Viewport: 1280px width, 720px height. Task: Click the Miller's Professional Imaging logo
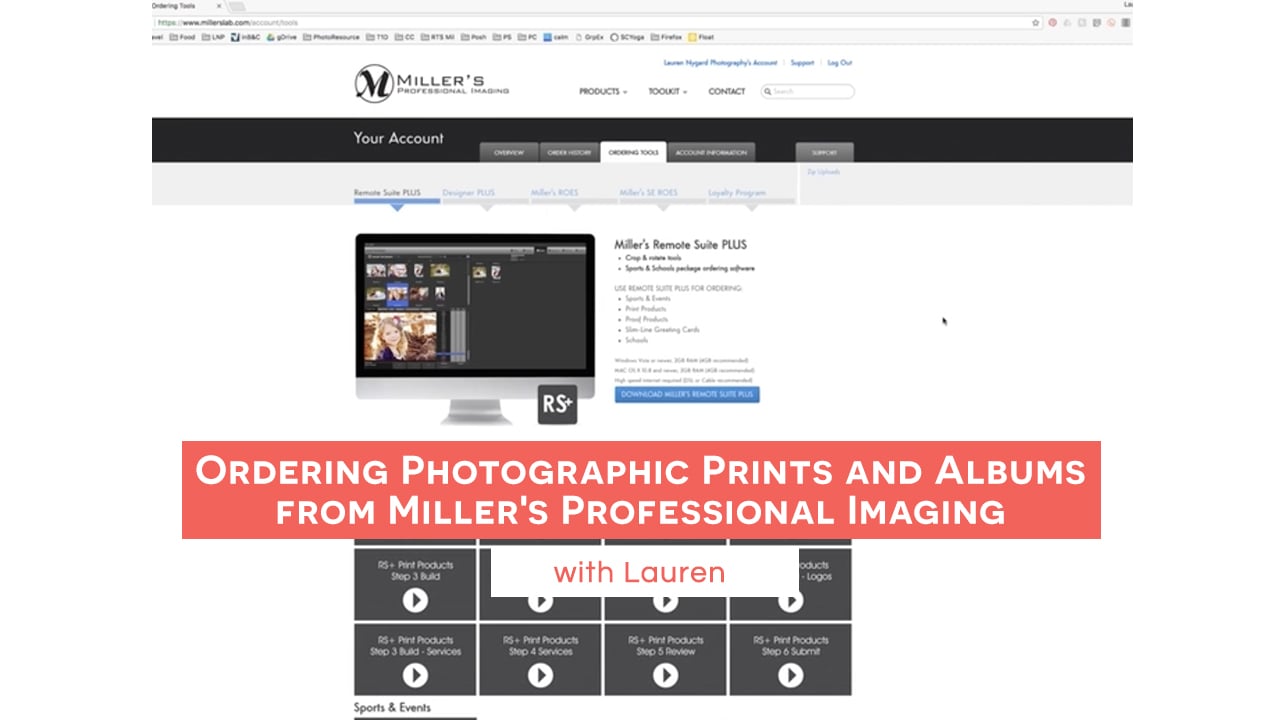[x=432, y=84]
